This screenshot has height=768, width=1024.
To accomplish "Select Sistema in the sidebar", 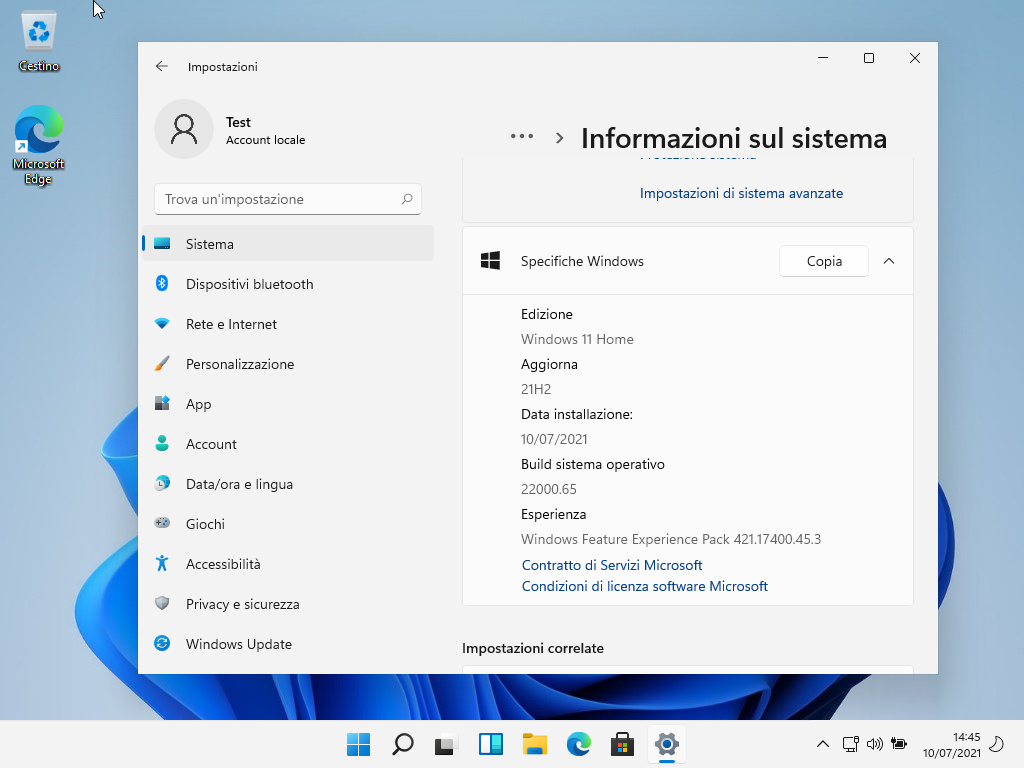I will tap(288, 244).
